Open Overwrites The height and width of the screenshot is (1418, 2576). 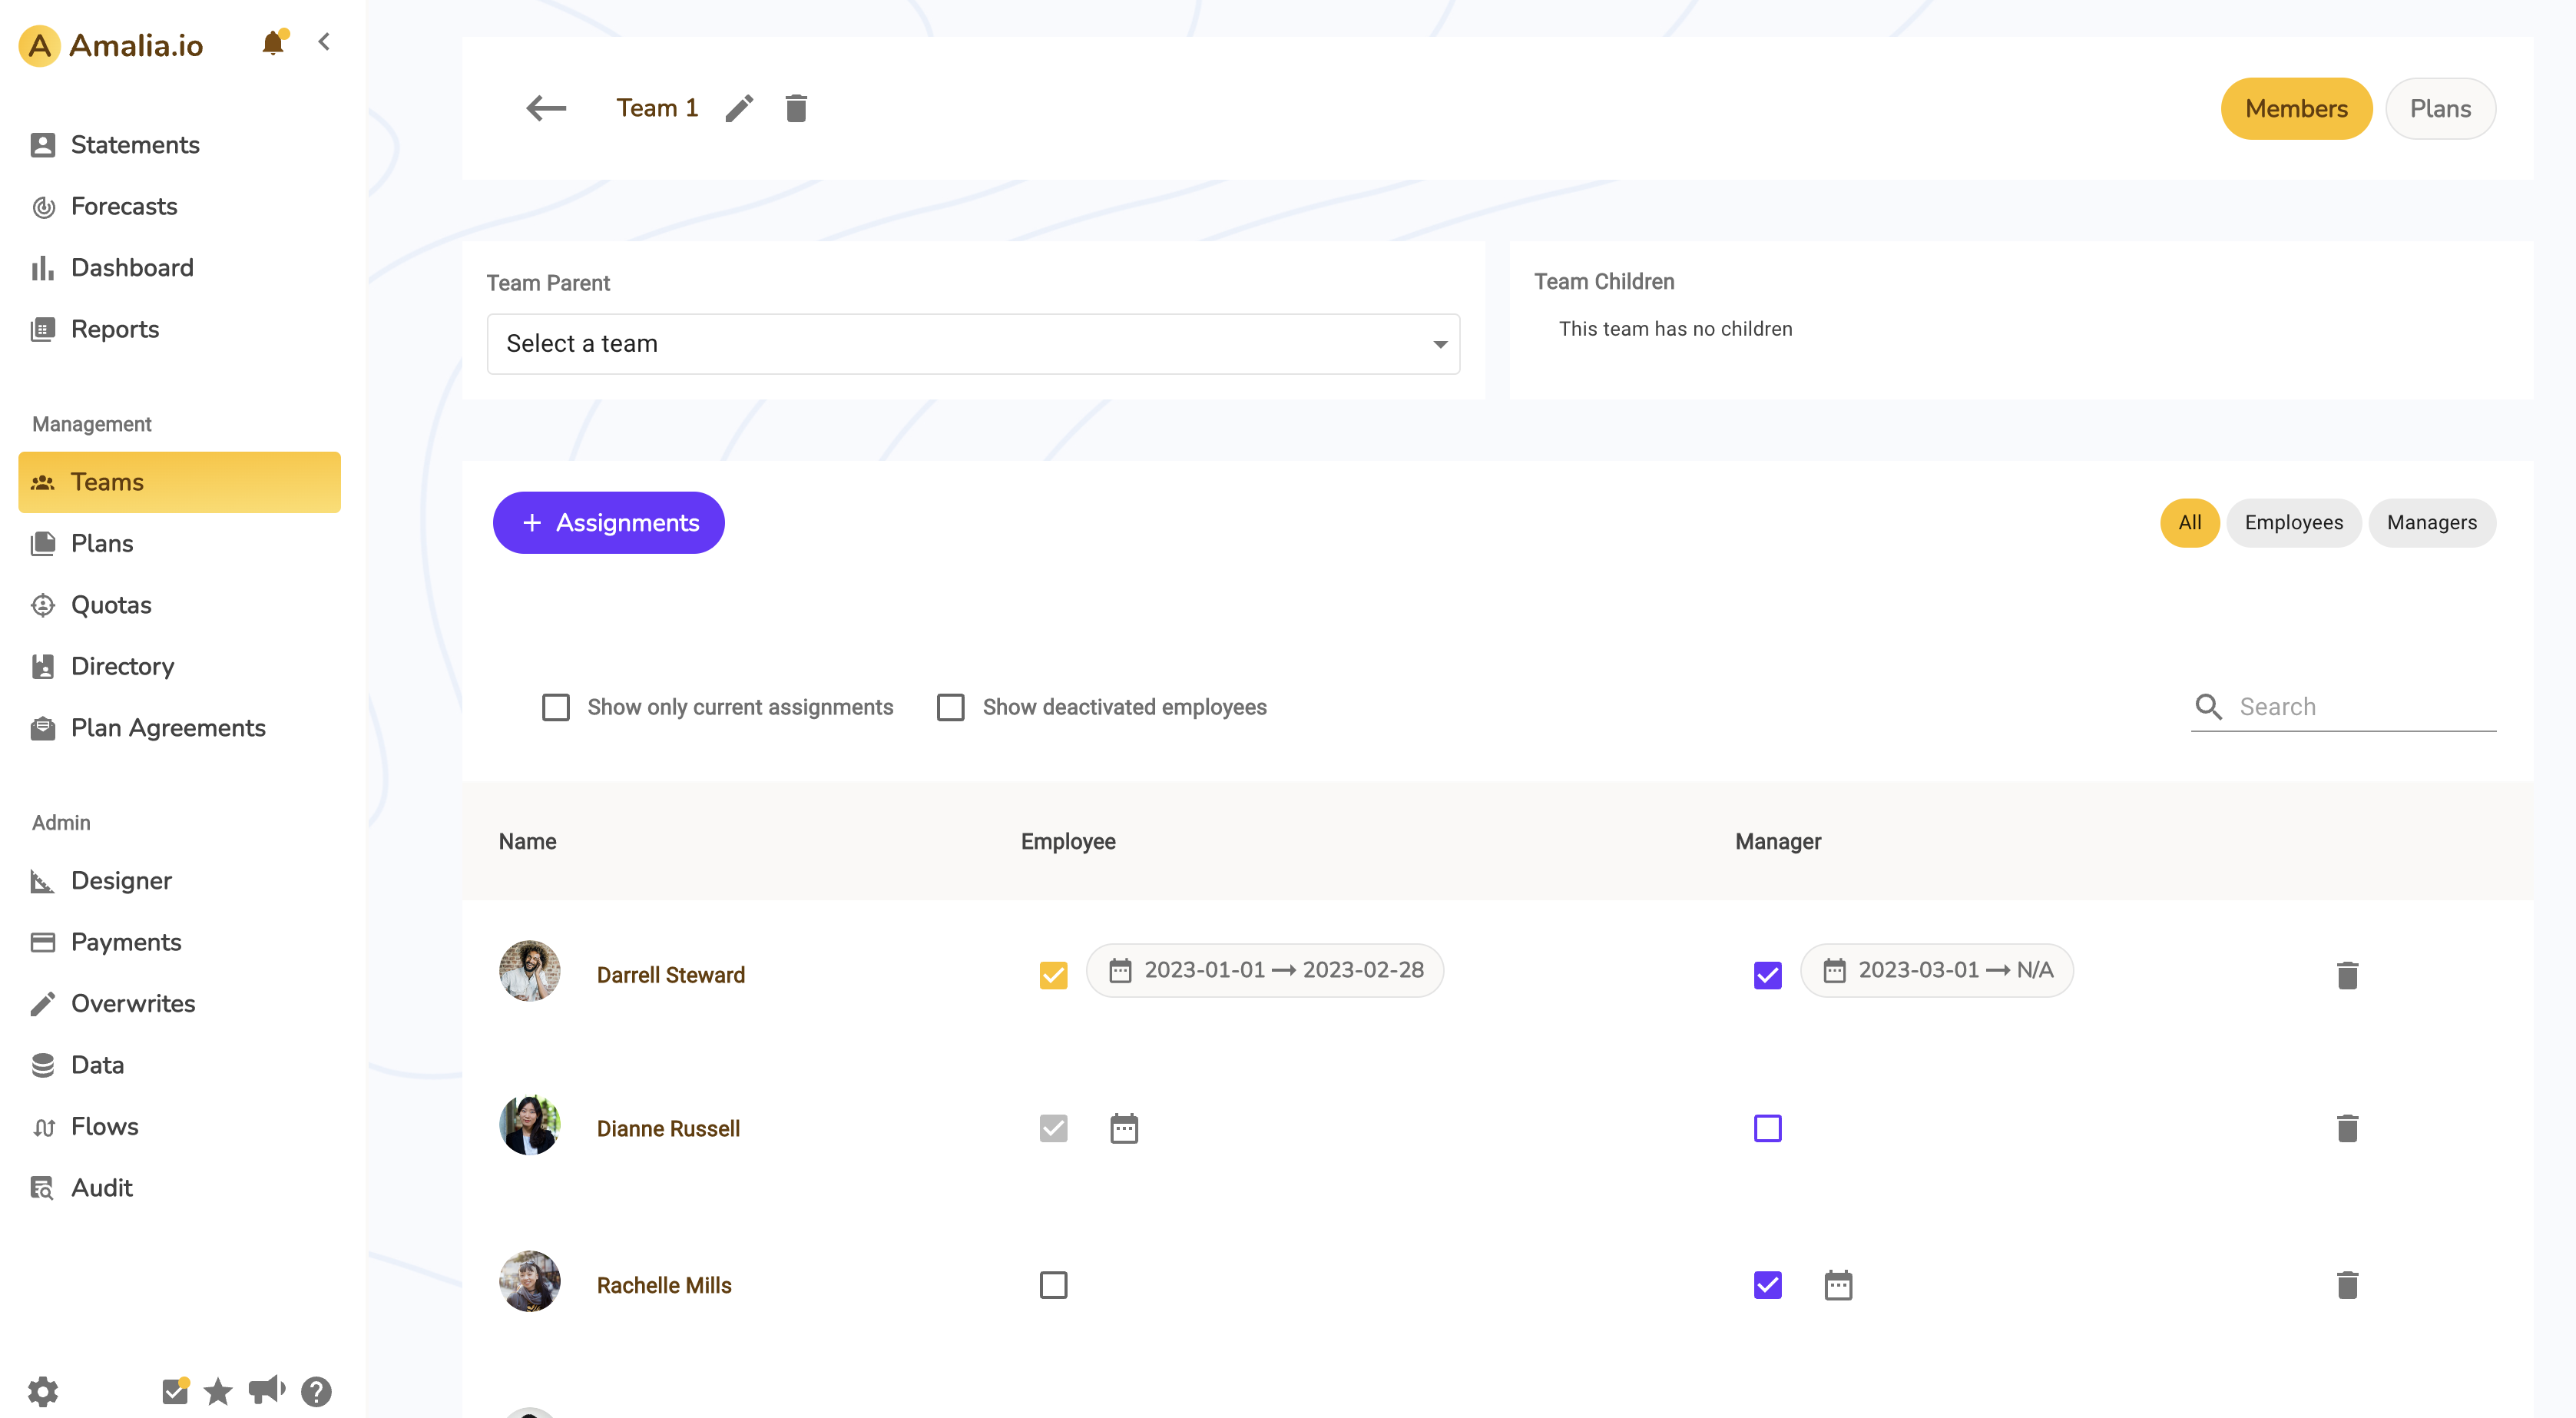pyautogui.click(x=179, y=1003)
